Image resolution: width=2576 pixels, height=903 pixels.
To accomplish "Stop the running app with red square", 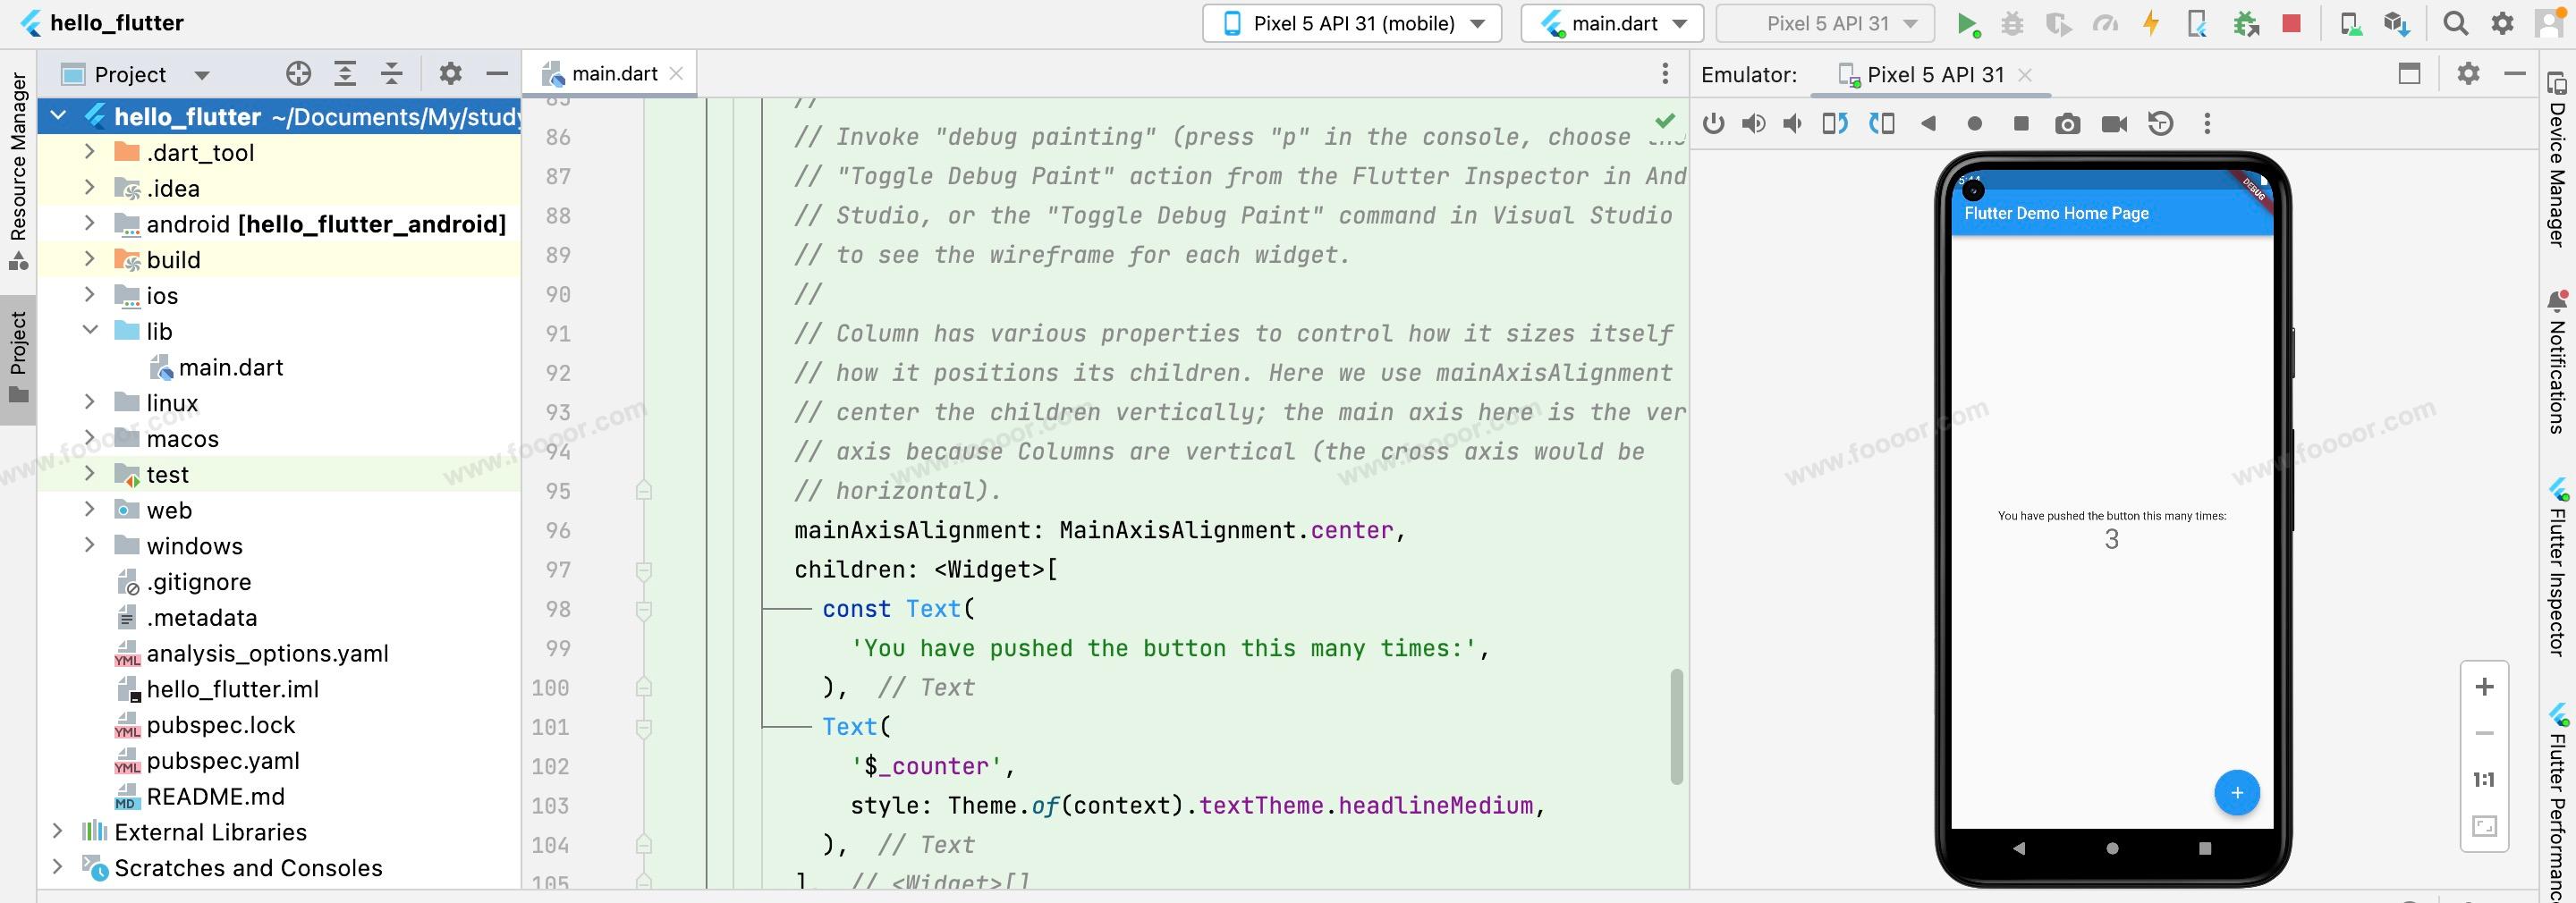I will click(2291, 24).
